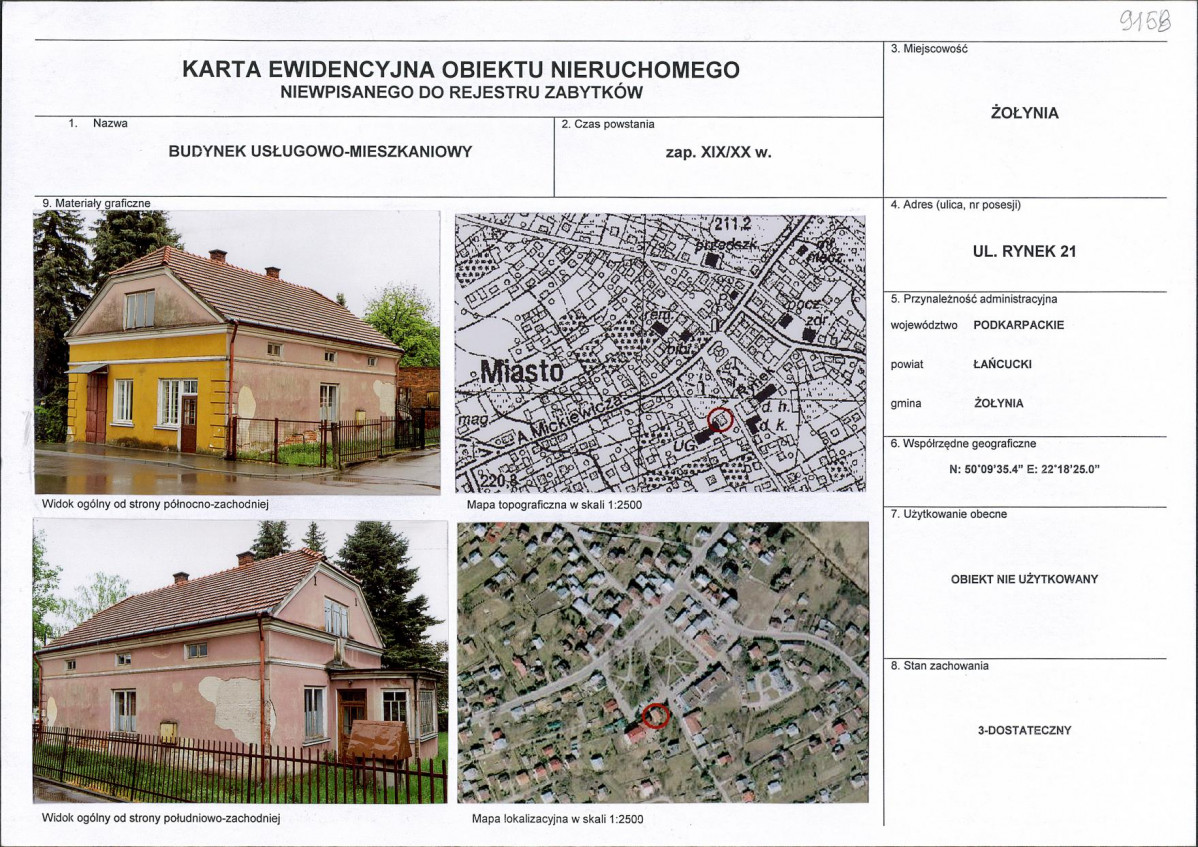This screenshot has height=847, width=1198.
Task: Click the subtitle 'NIEWPISANEGO DO REJESTRU ZABYTKÓW'
Action: coord(461,93)
